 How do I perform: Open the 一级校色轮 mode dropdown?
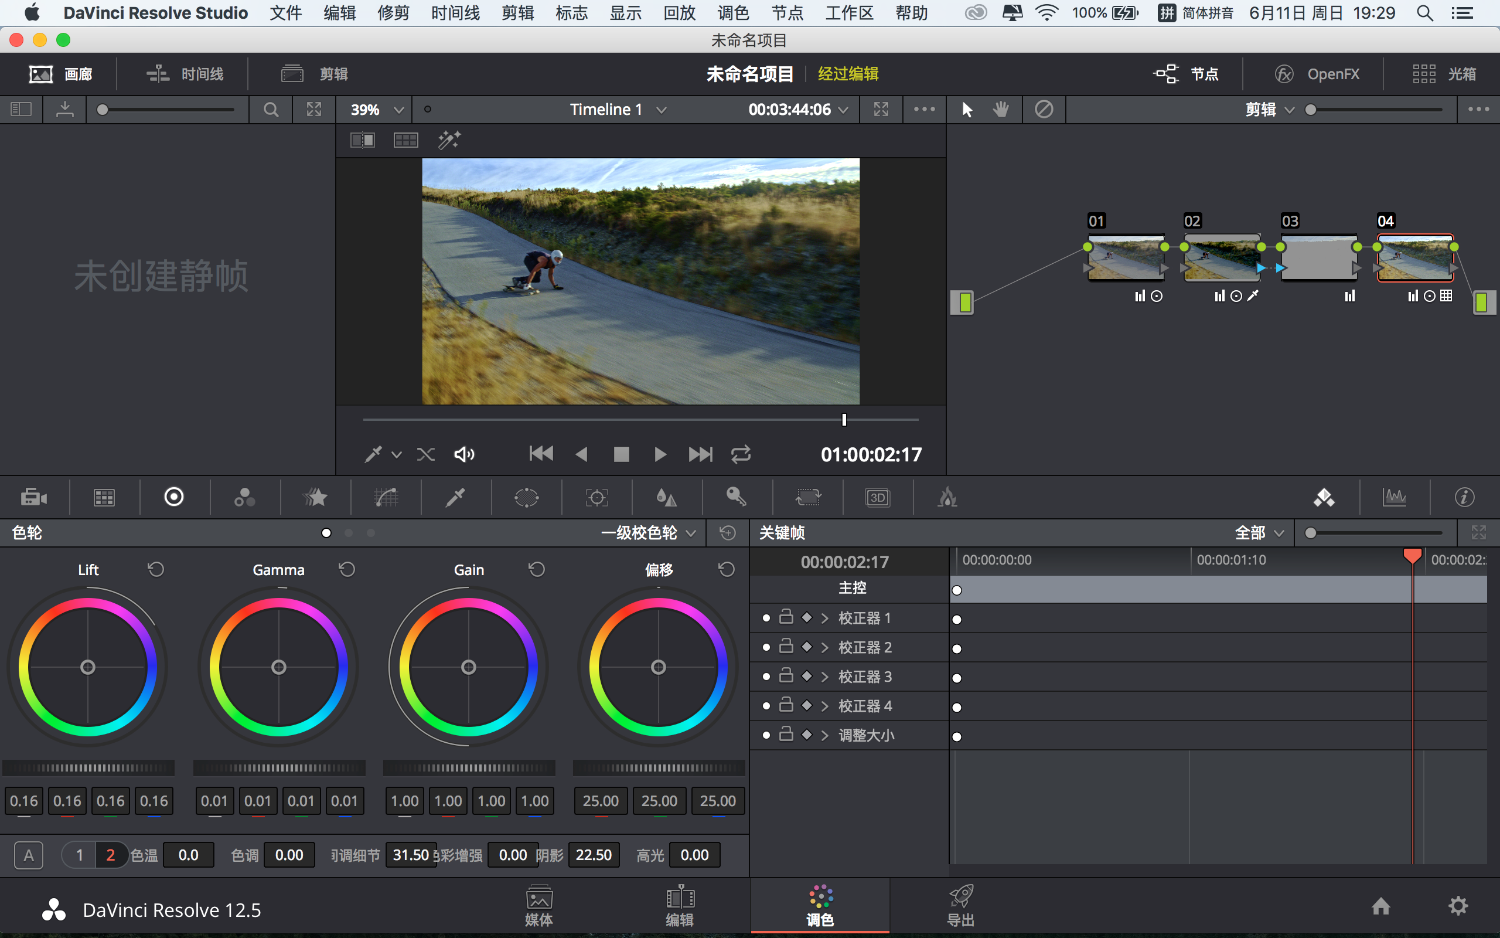tap(648, 533)
